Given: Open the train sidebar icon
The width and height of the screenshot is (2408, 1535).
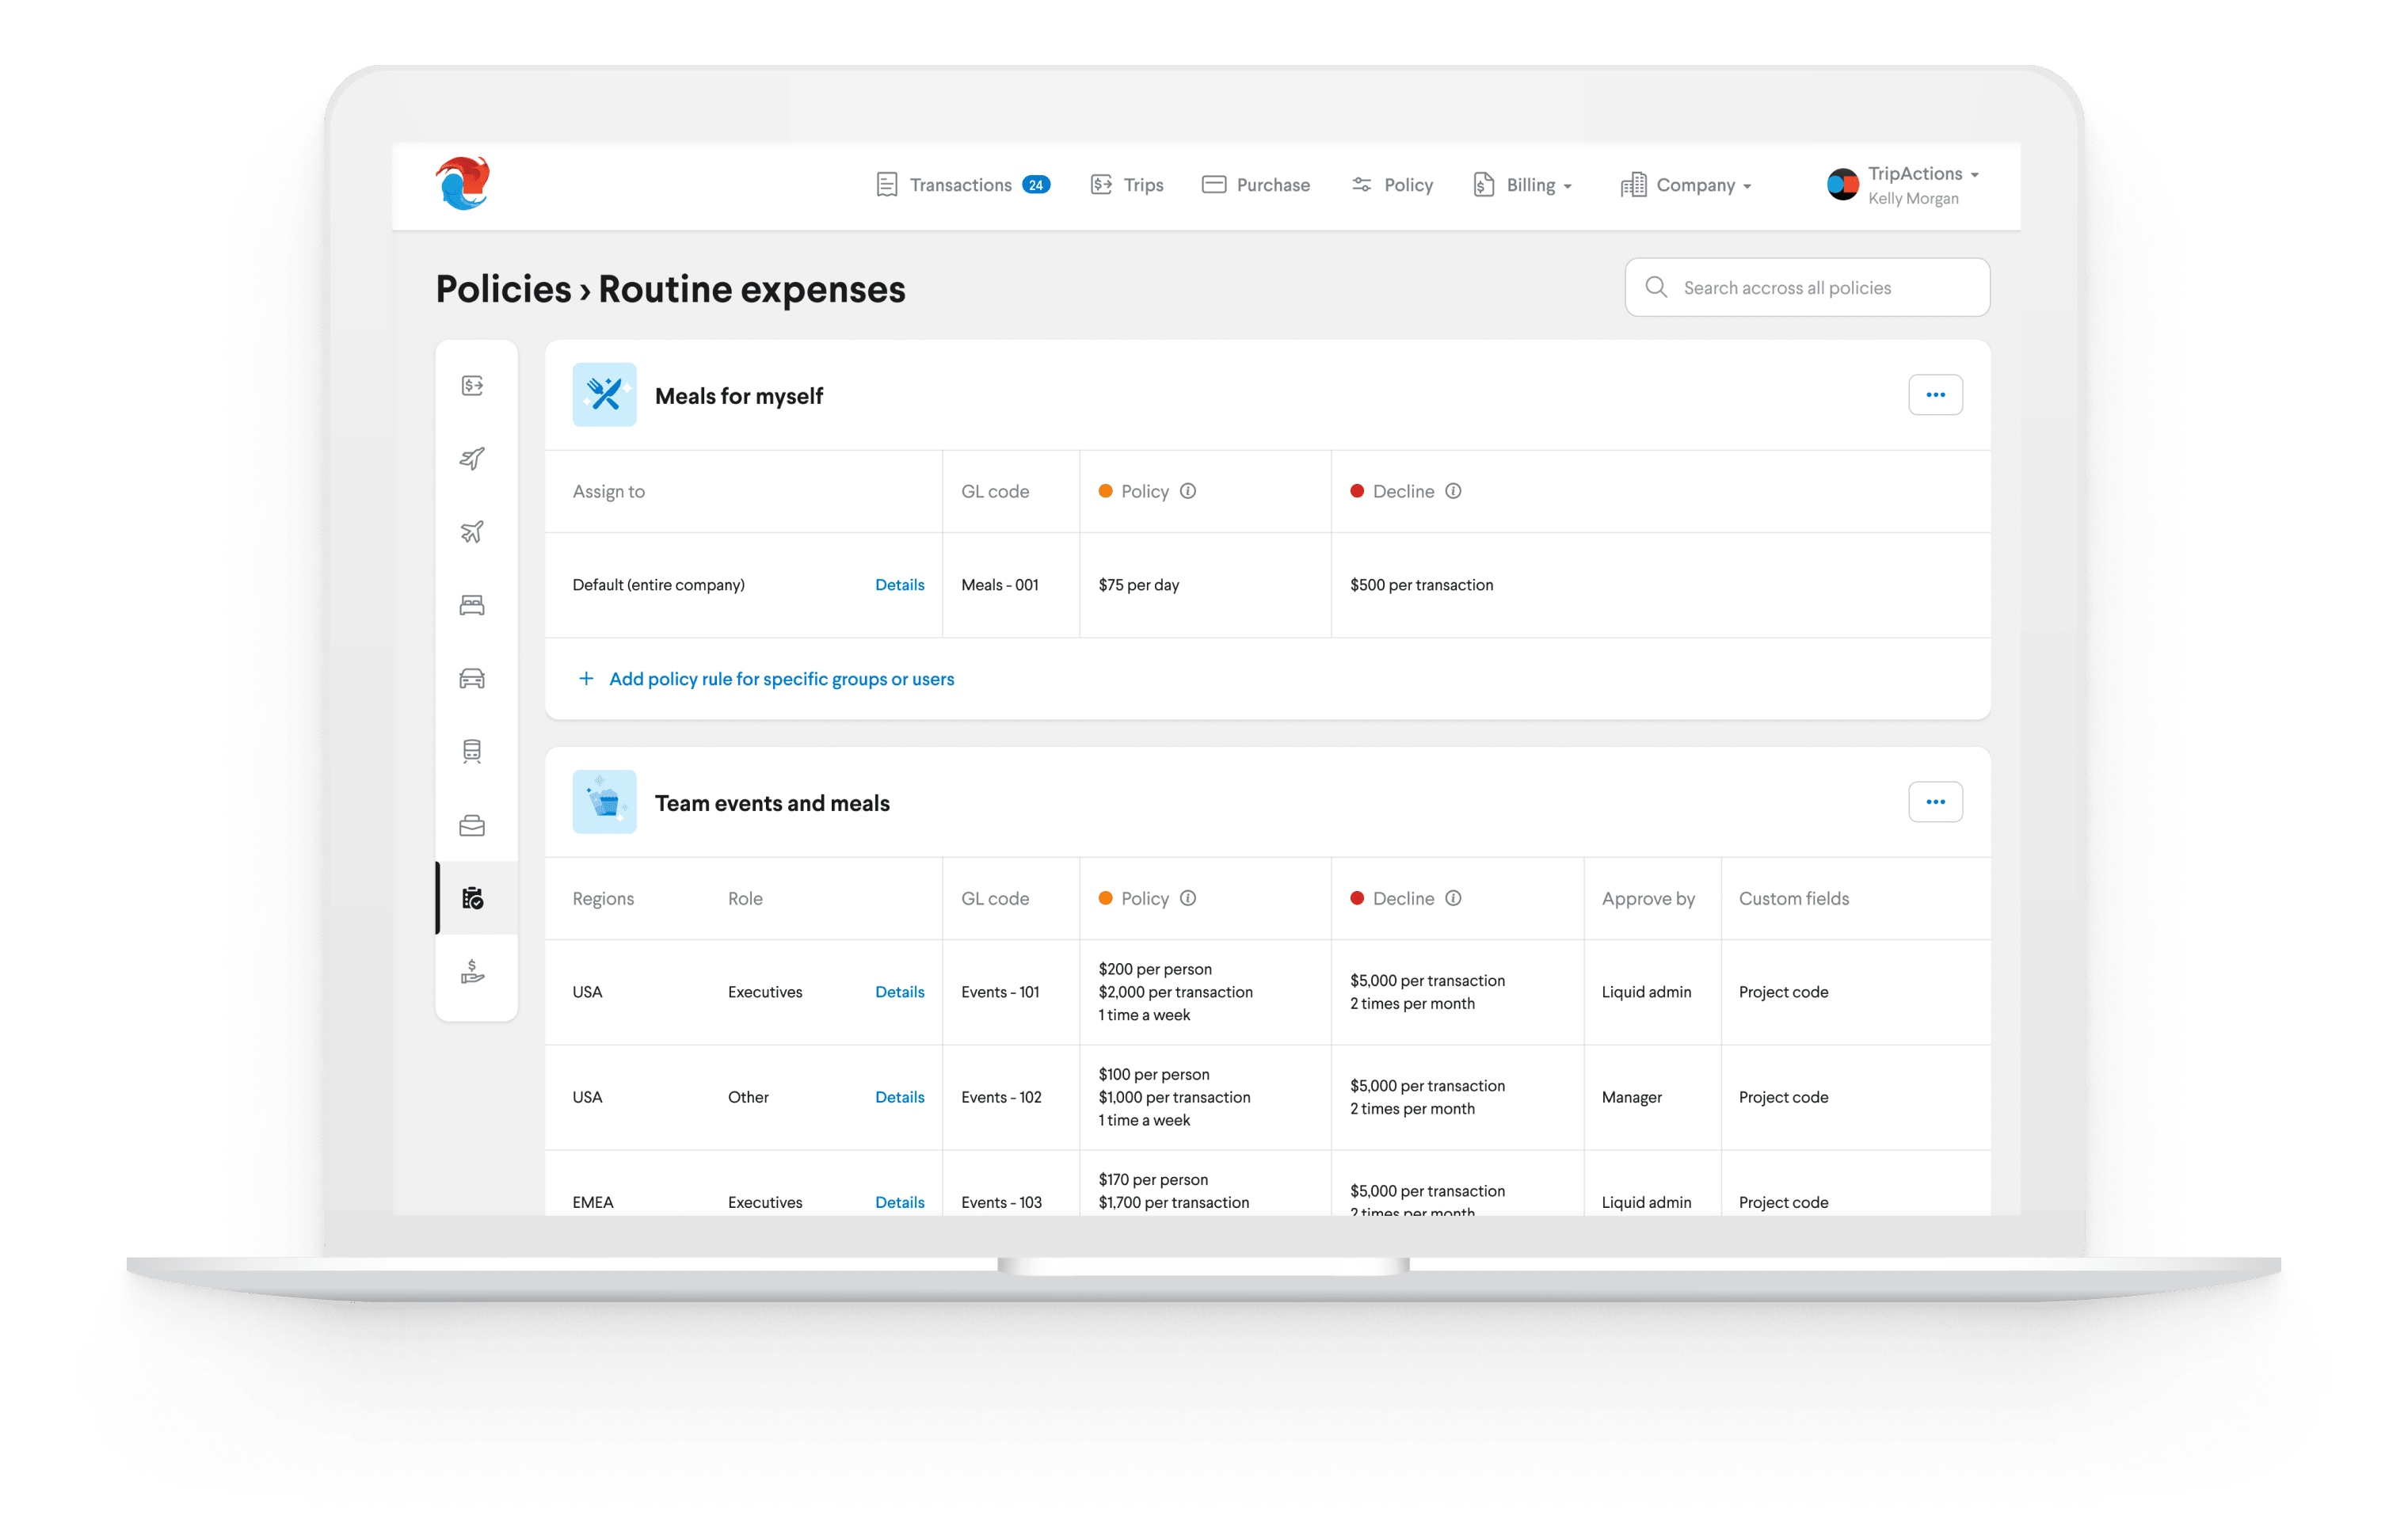Looking at the screenshot, I should pos(472,751).
